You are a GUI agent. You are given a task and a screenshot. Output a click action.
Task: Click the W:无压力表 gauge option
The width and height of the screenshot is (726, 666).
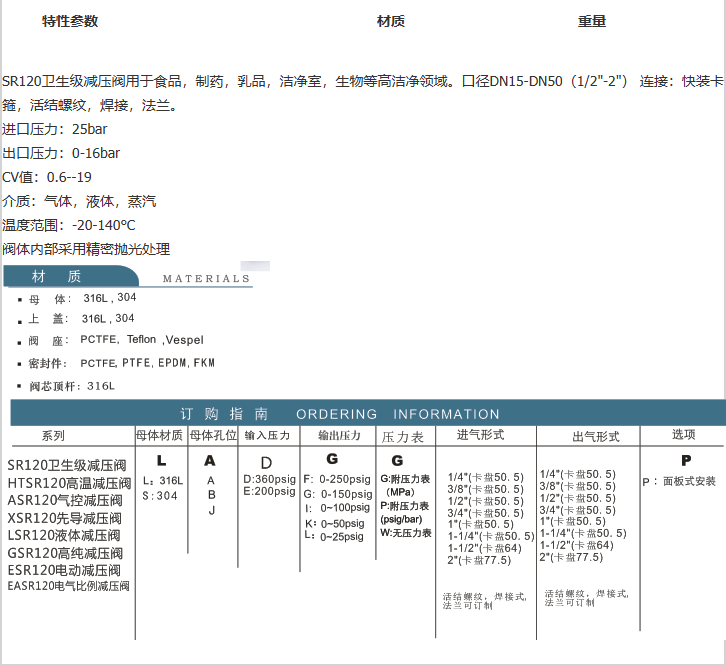(406, 533)
